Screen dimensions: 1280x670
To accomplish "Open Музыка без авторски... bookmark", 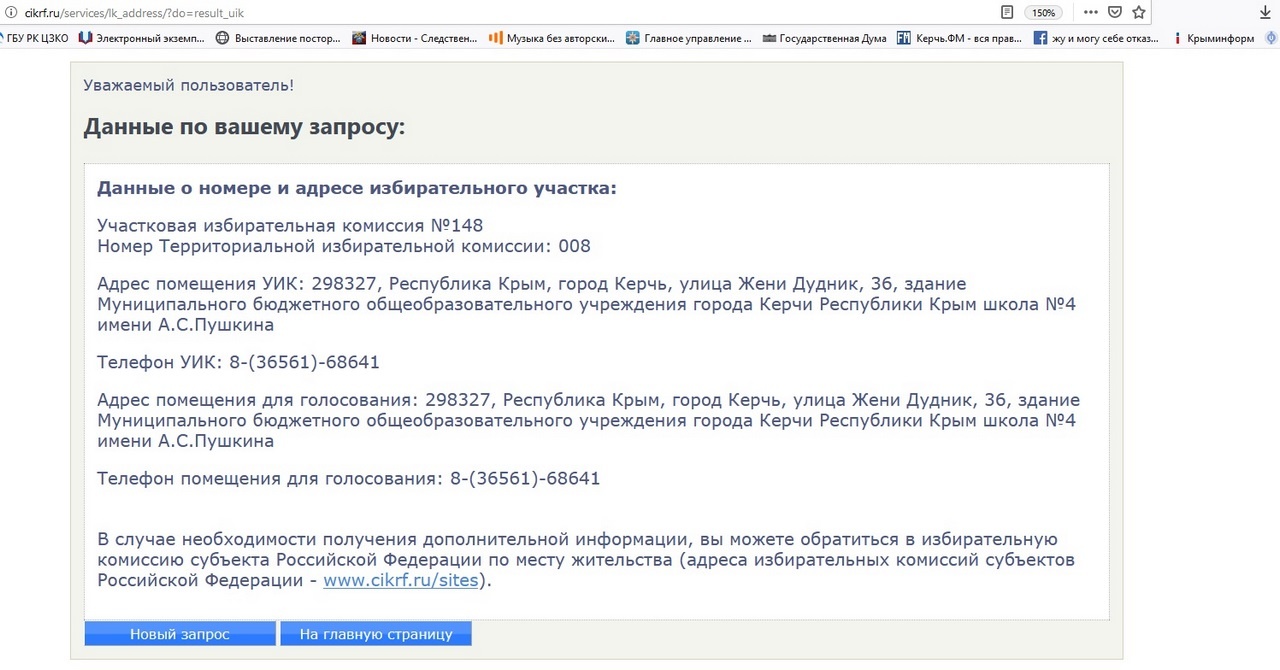I will (x=551, y=39).
